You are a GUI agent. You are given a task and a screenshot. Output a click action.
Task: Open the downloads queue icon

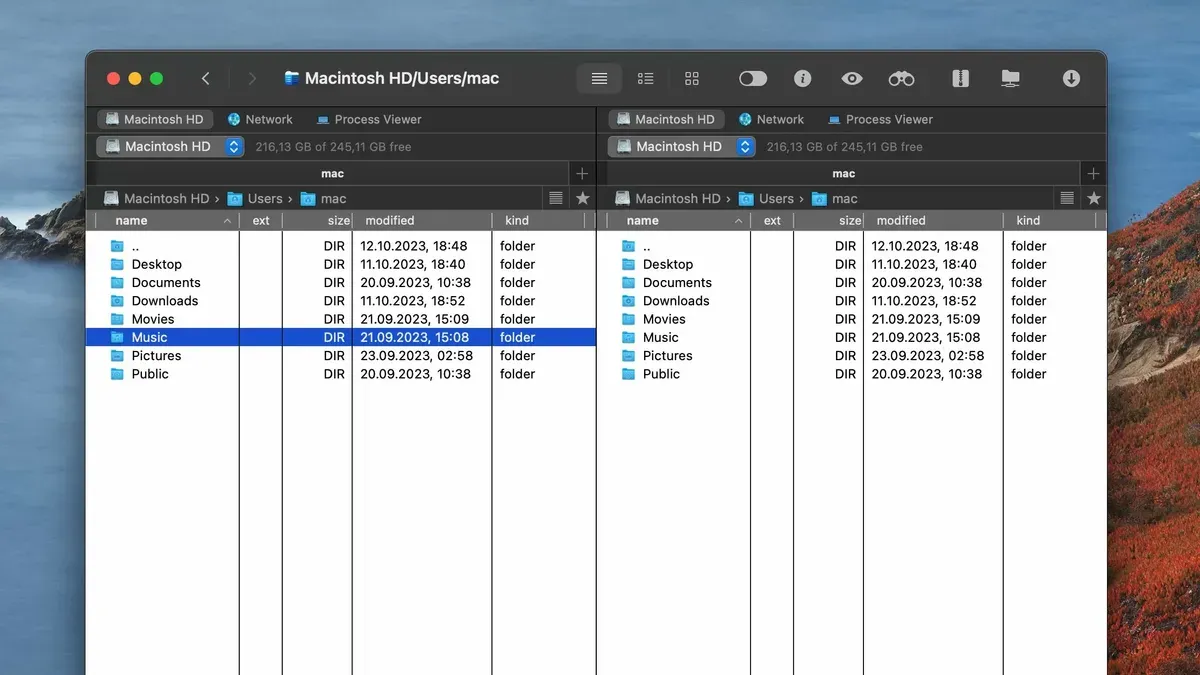(1071, 78)
